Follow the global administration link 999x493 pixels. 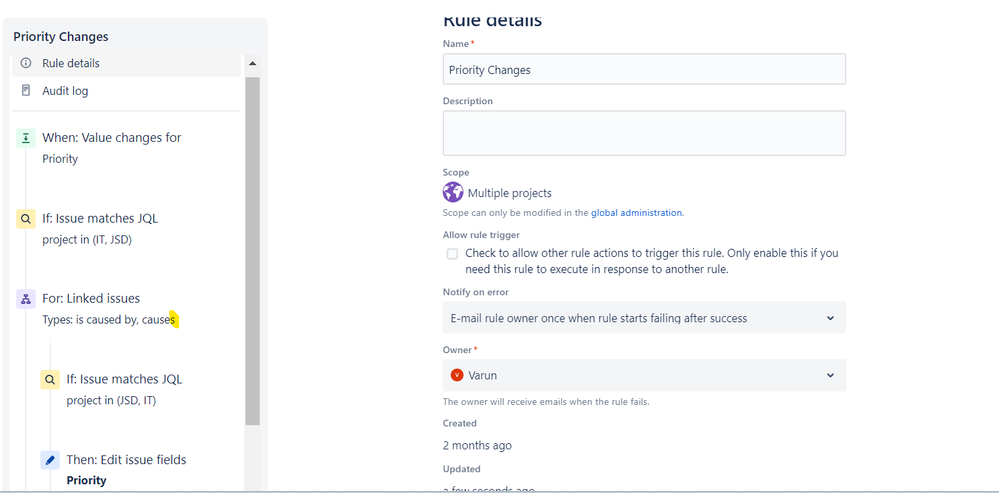click(636, 213)
